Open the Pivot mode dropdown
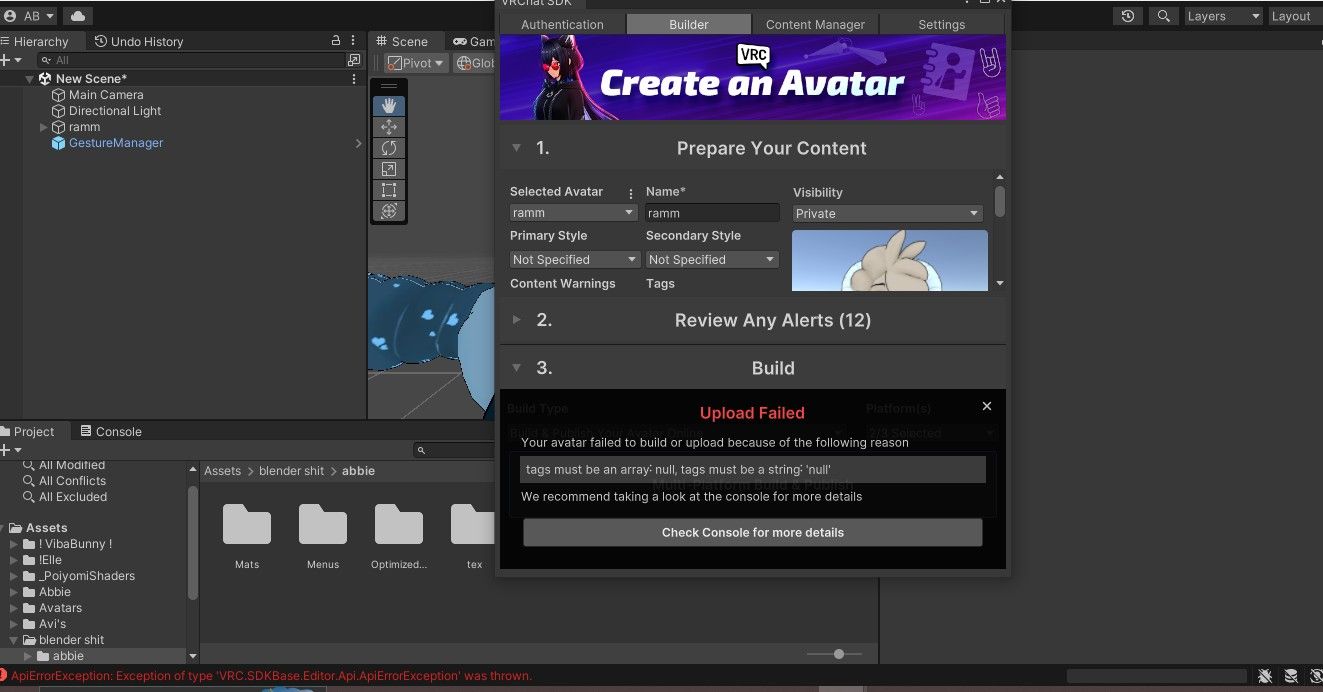 click(416, 63)
